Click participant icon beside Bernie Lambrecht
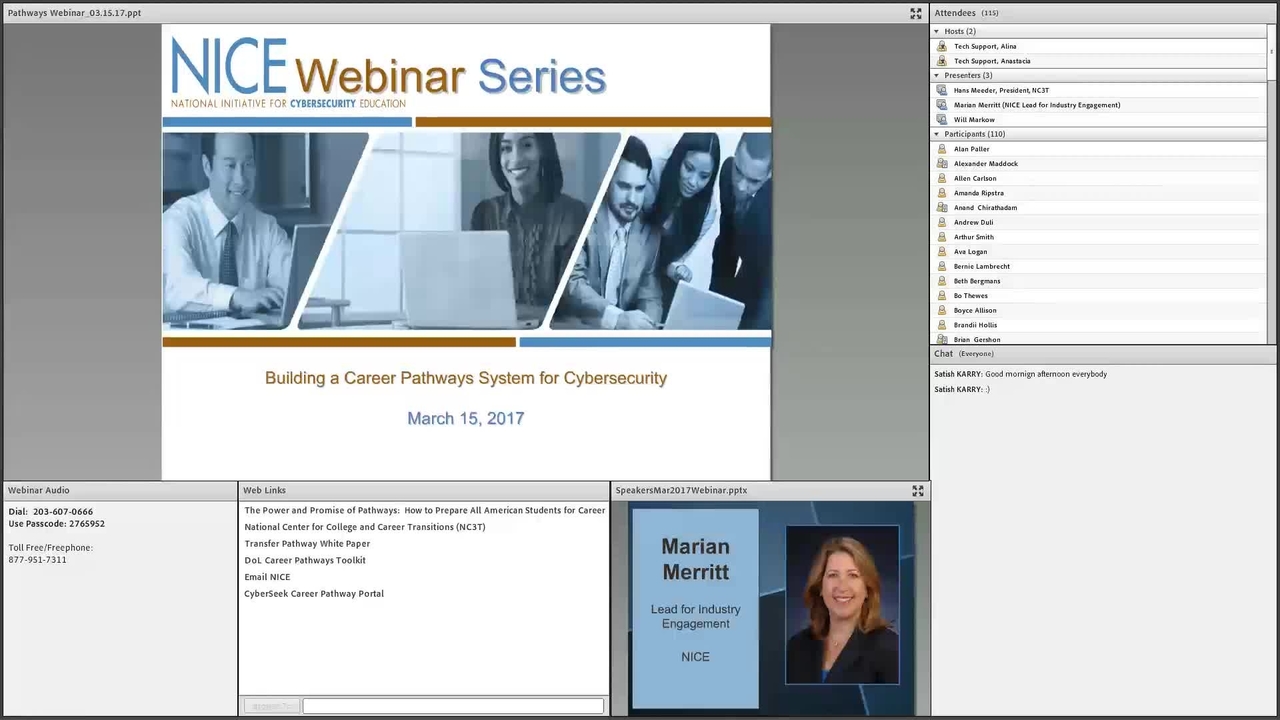 click(x=941, y=266)
